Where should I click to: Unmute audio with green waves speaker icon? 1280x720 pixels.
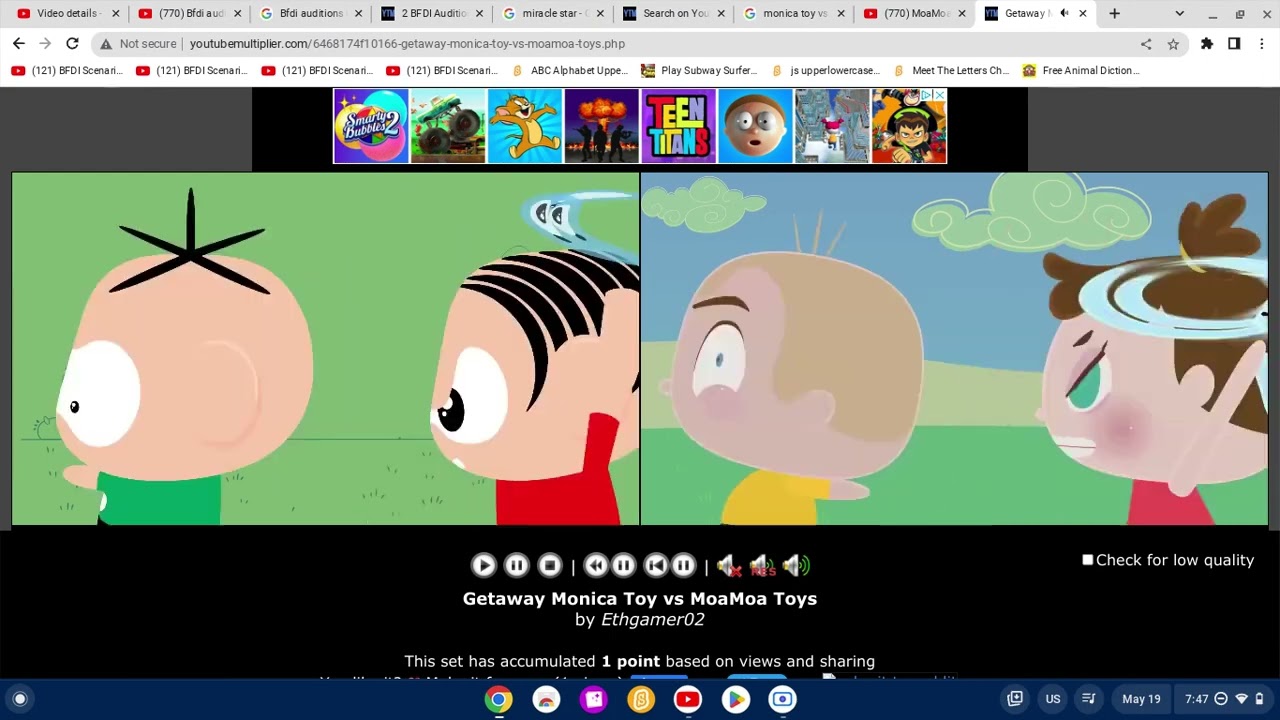coord(796,566)
